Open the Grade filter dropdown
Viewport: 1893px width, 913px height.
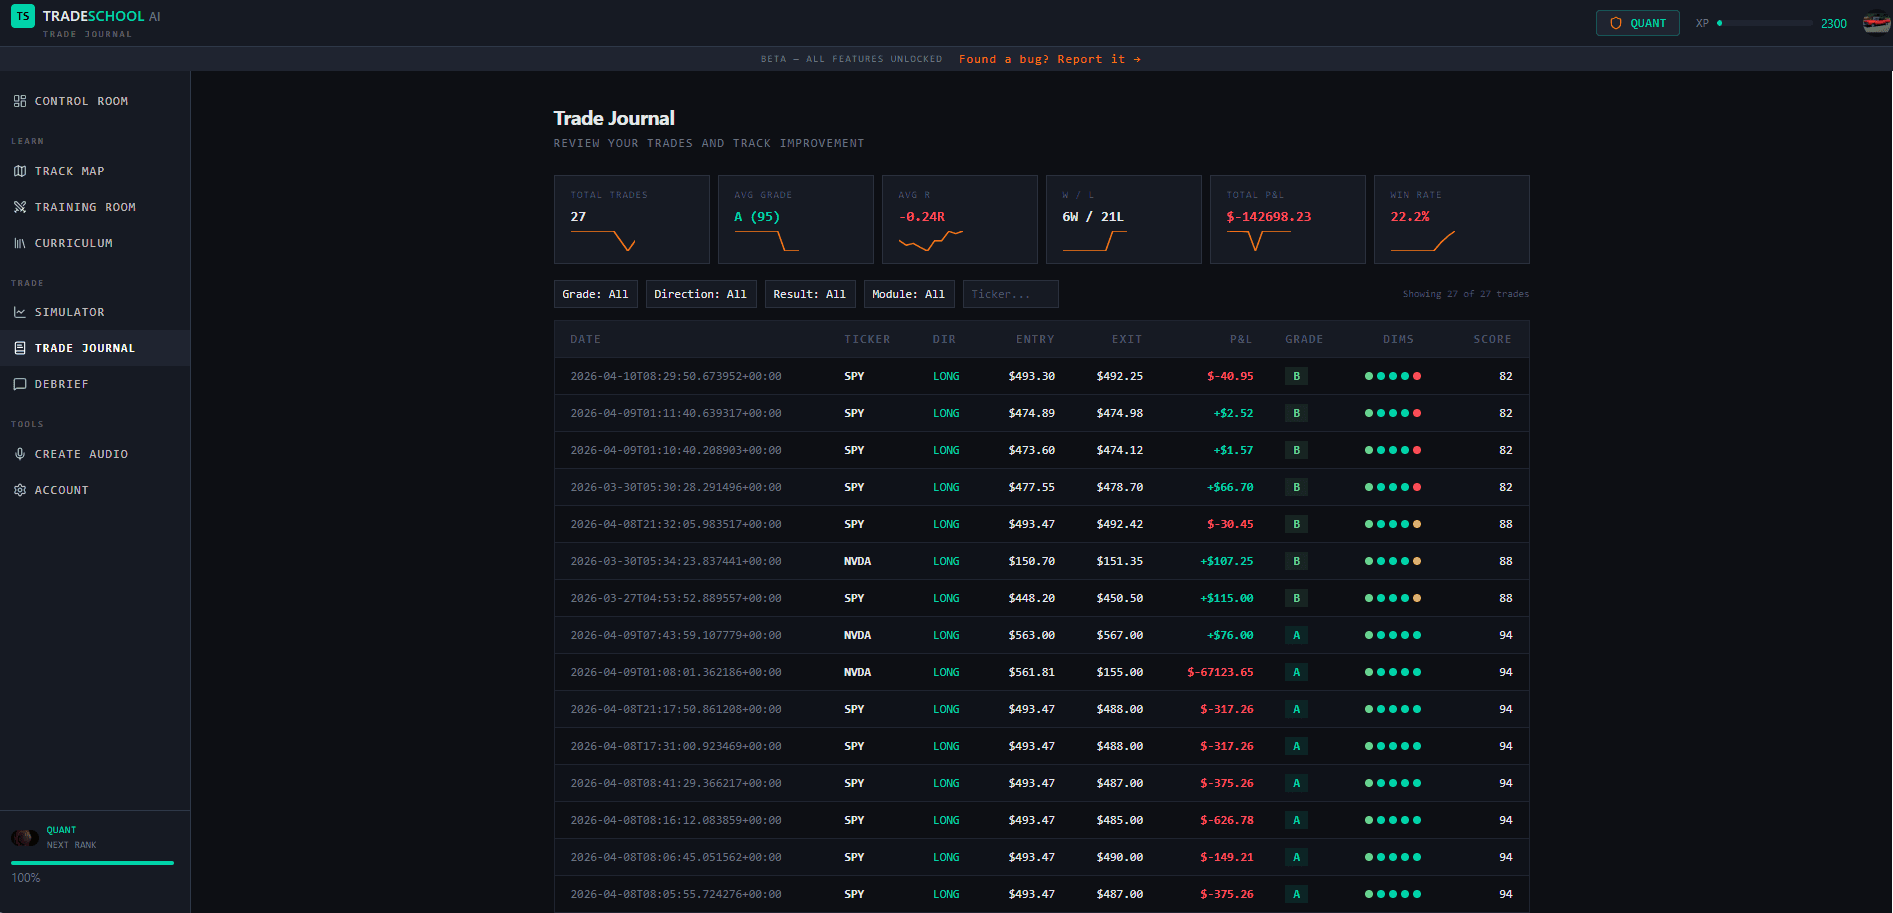coord(596,294)
